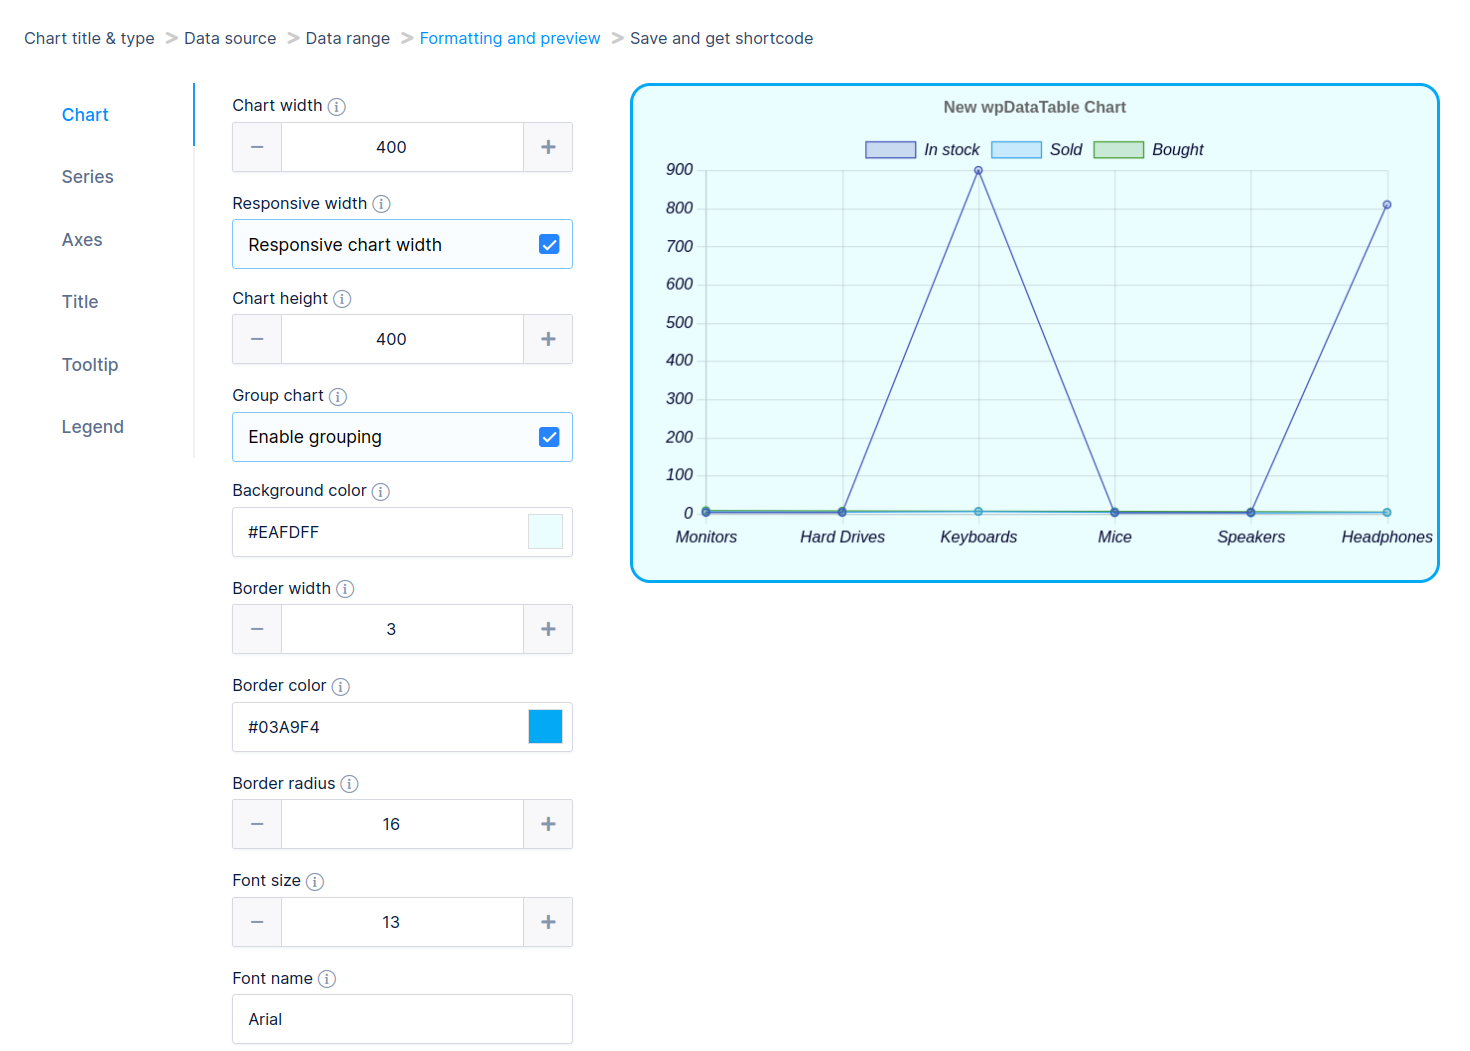Screen dimensions: 1470x1051
Task: Open the Border color swatch picker
Action: click(545, 727)
